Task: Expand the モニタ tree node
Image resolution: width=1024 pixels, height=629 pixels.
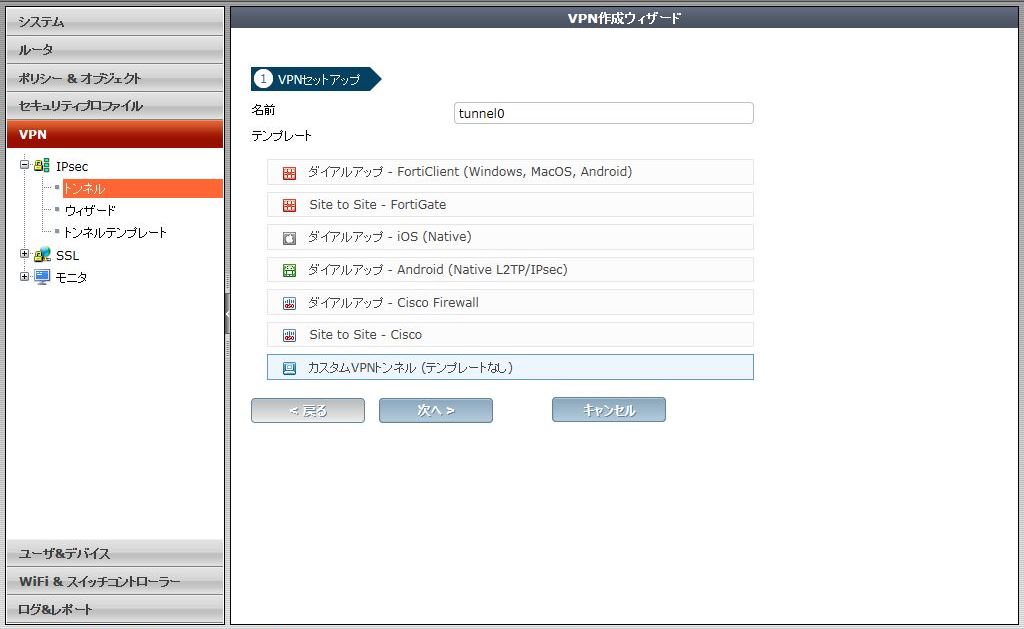Action: pyautogui.click(x=24, y=276)
